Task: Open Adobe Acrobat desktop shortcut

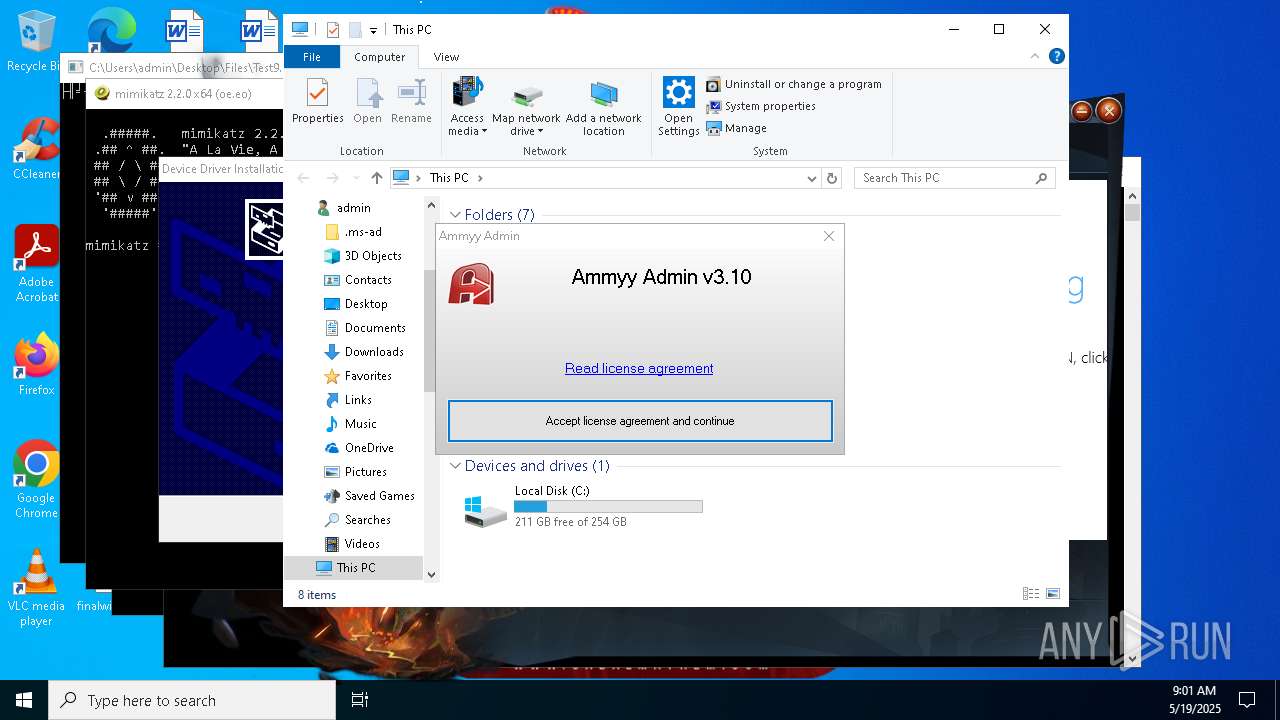Action: [x=36, y=264]
